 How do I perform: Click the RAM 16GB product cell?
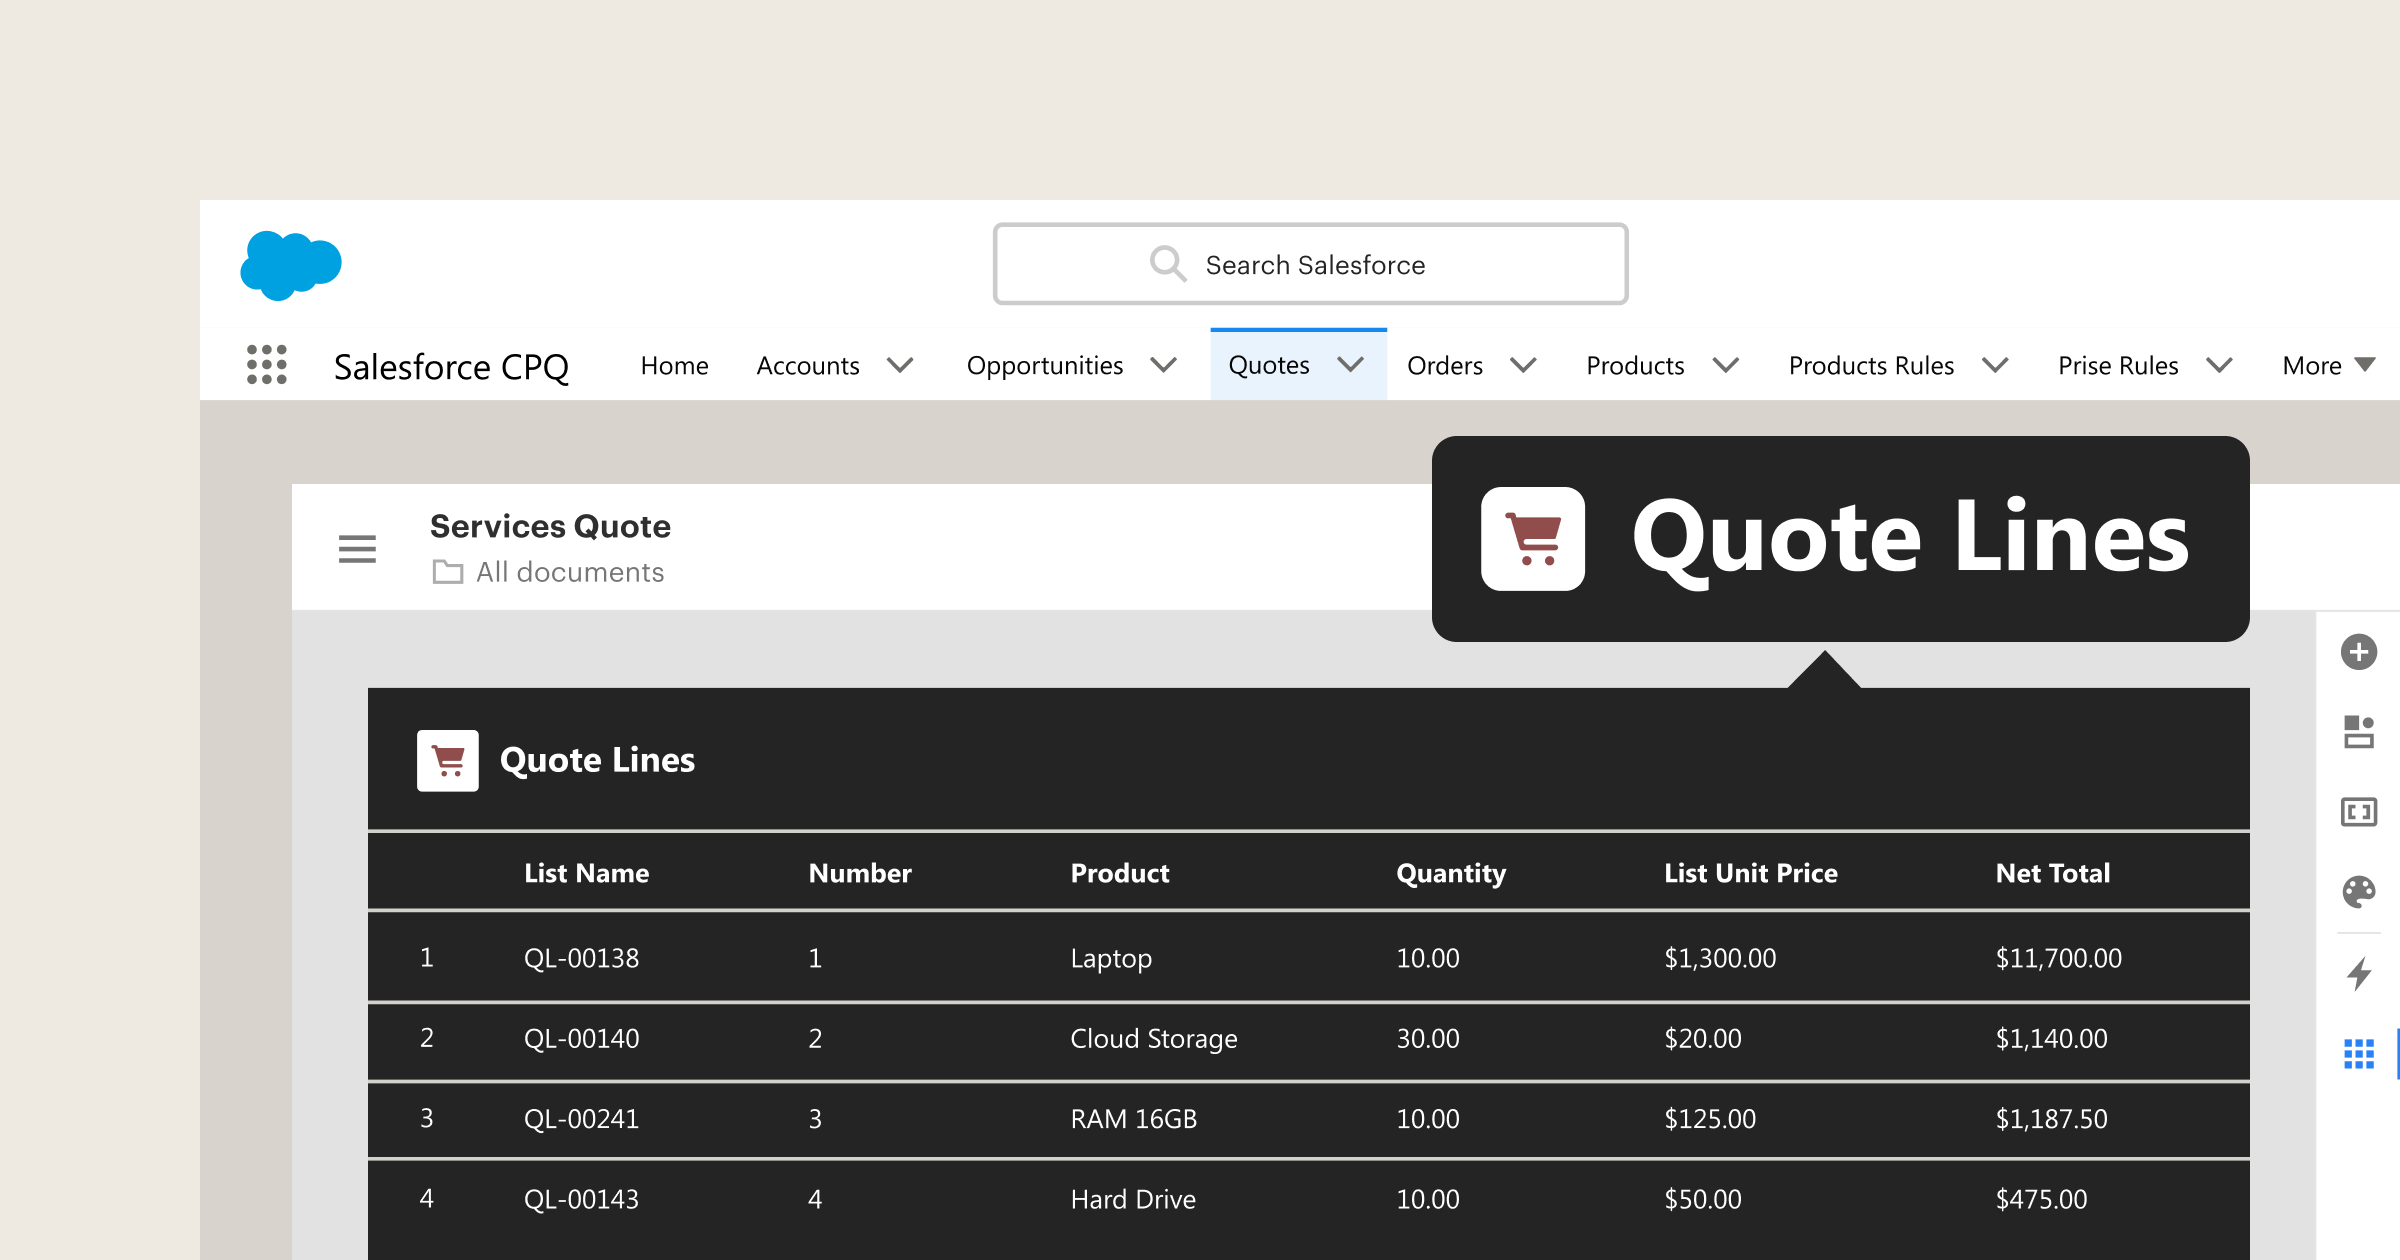1134,1119
